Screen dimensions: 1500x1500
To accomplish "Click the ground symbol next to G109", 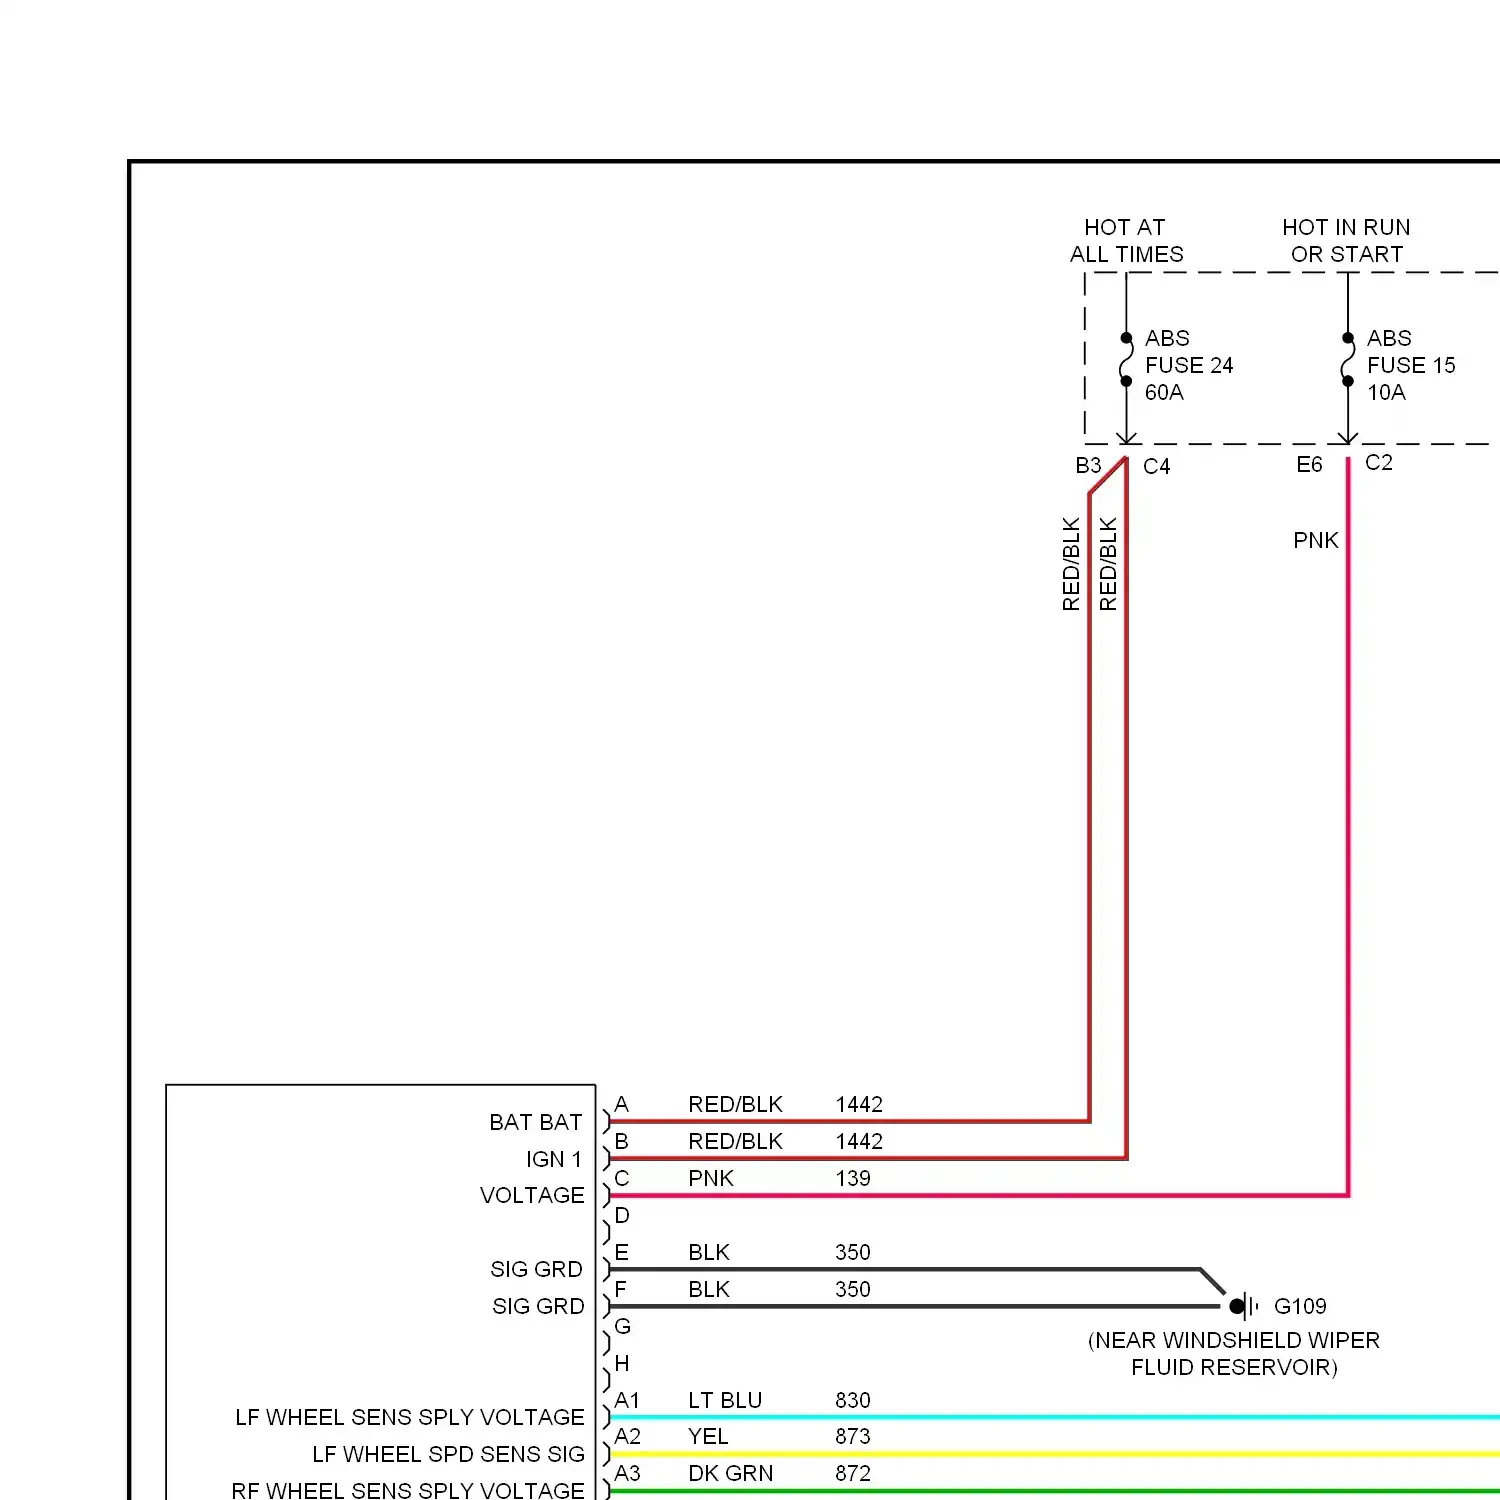I will [1243, 1306].
